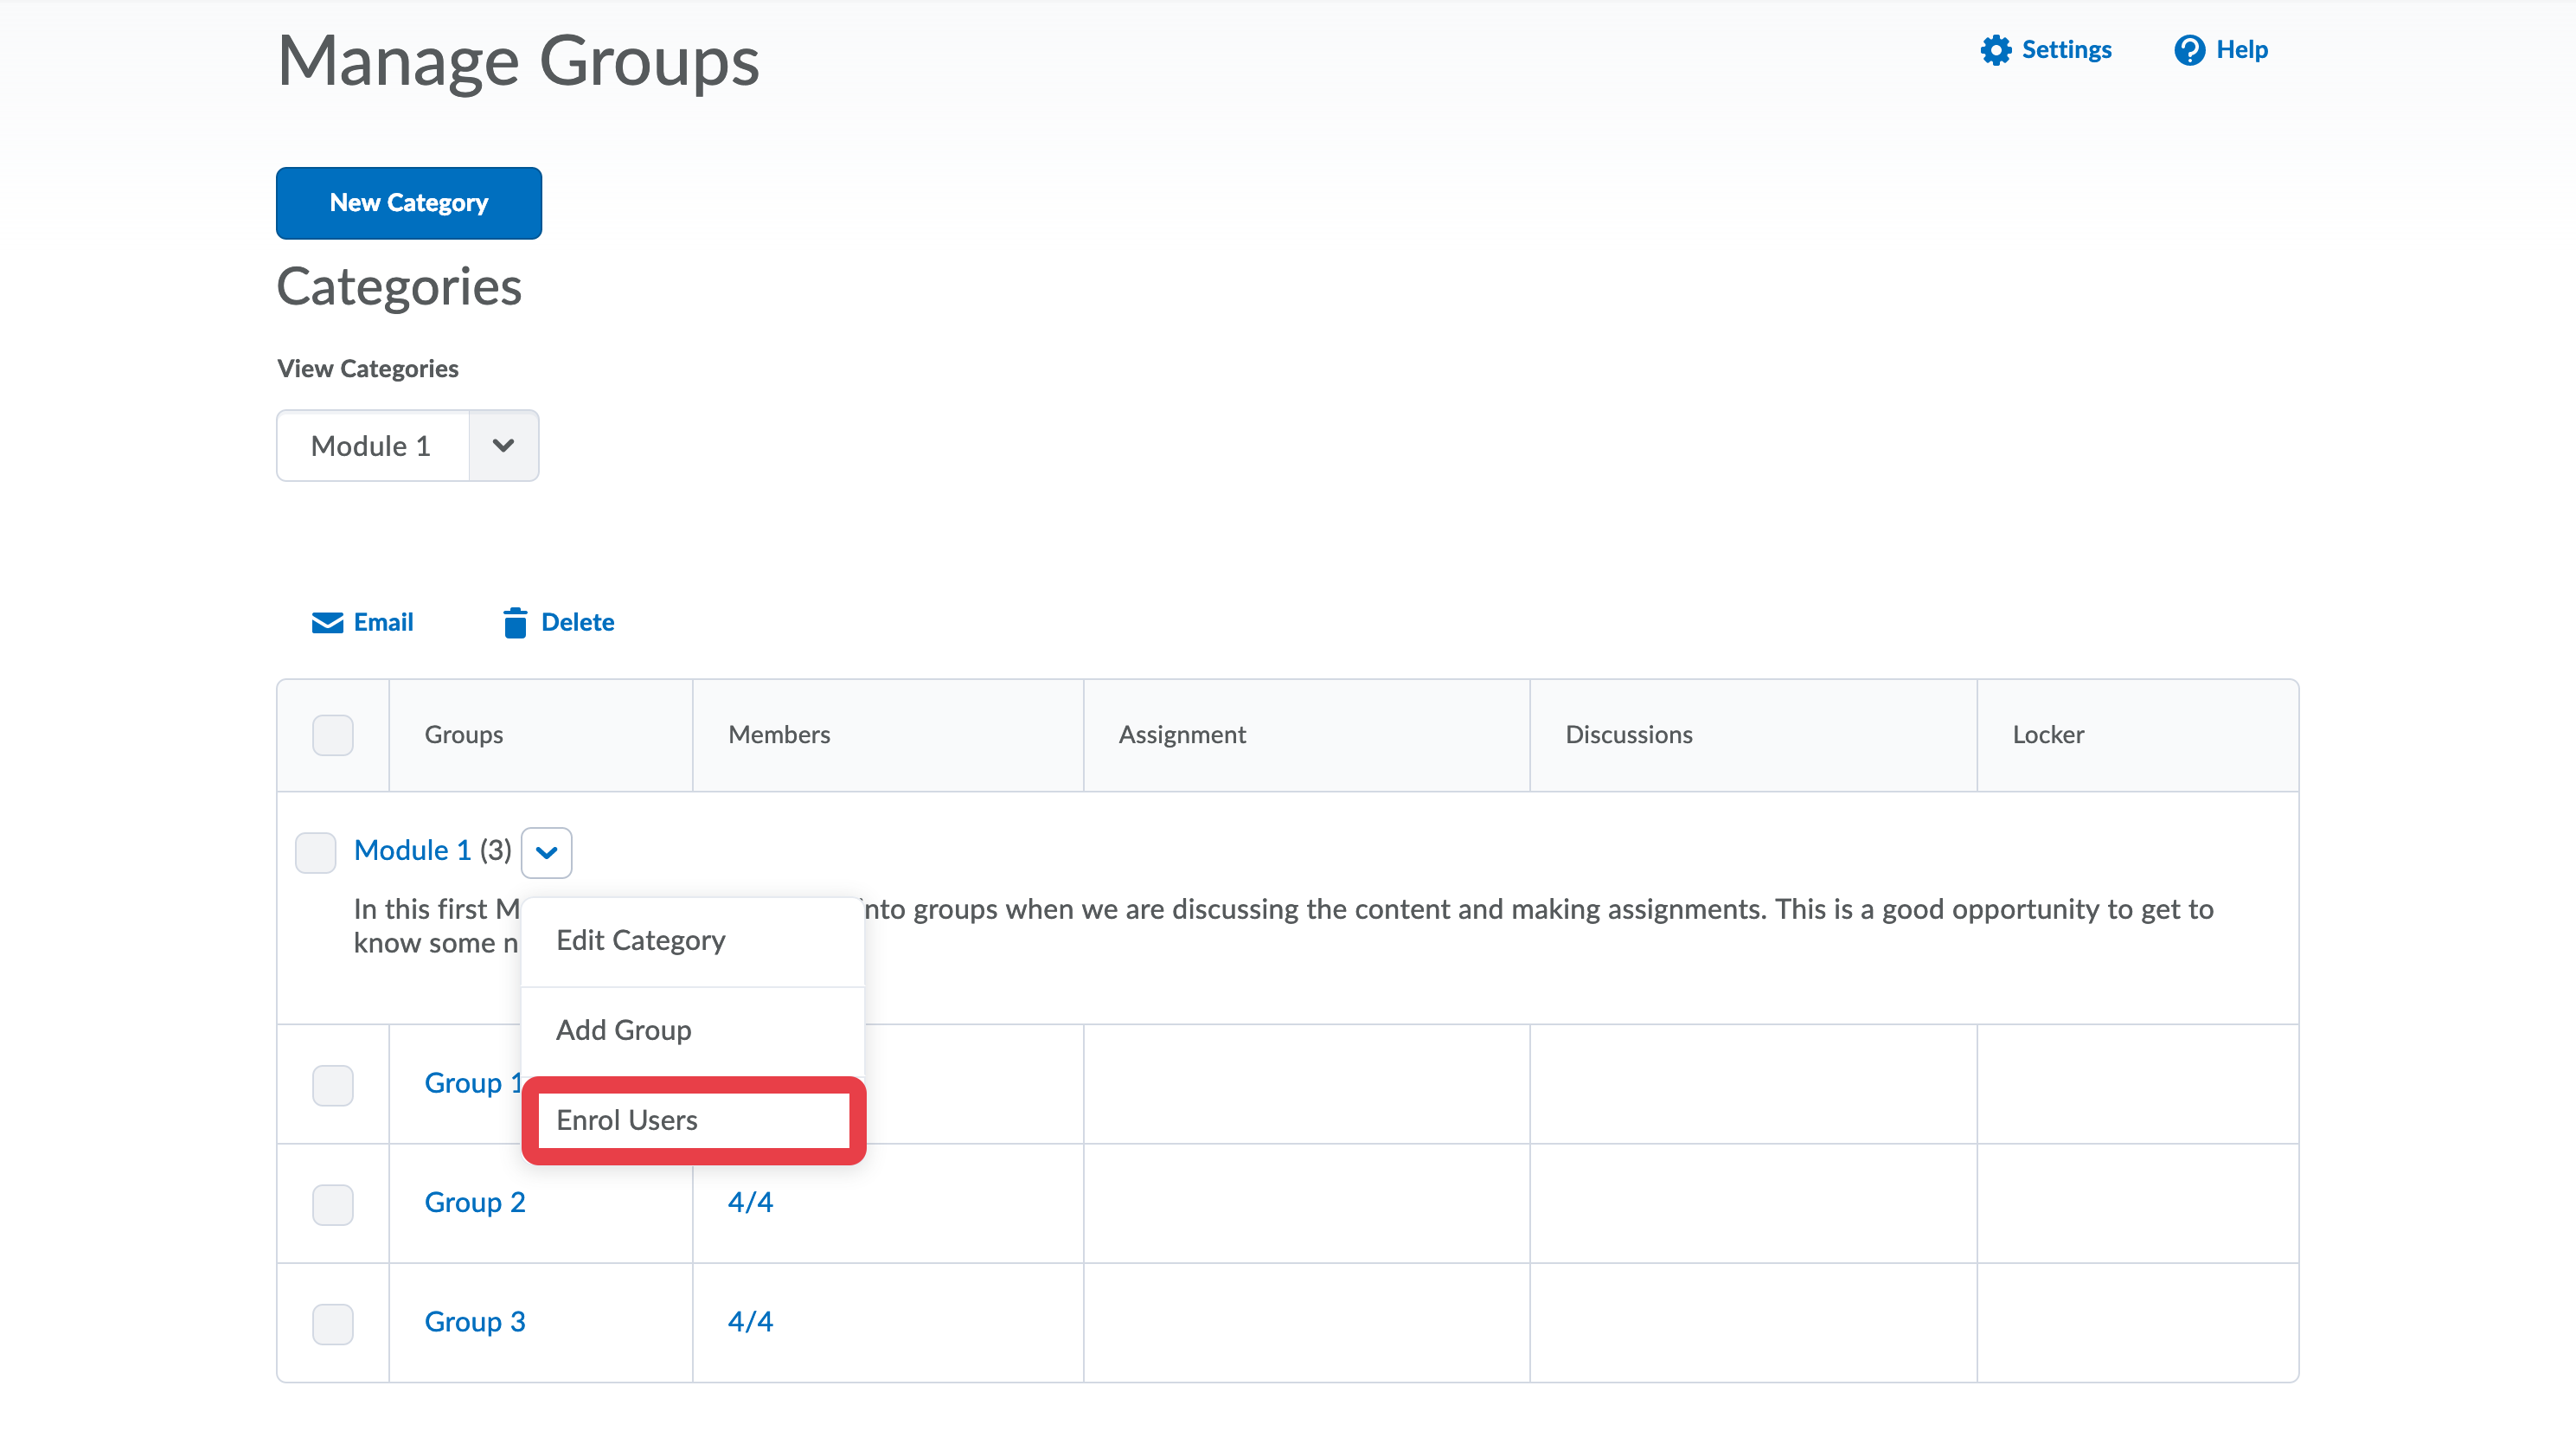Collapse the Module 1 actions chevron menu
The image size is (2576, 1450).
pos(546,852)
